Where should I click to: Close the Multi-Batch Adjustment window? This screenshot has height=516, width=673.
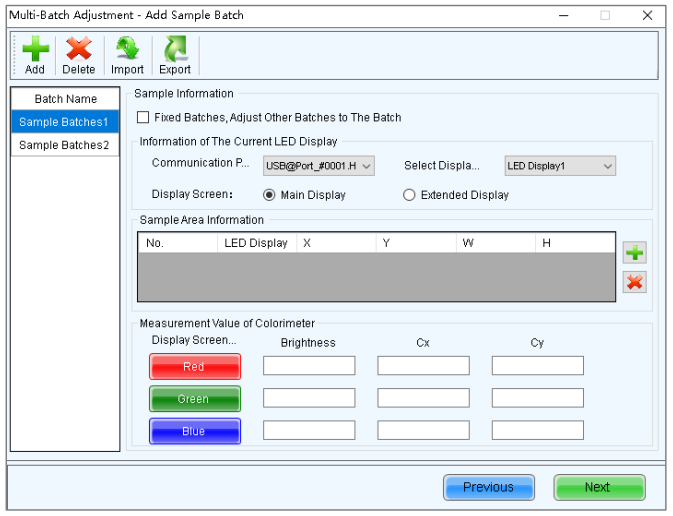[647, 15]
